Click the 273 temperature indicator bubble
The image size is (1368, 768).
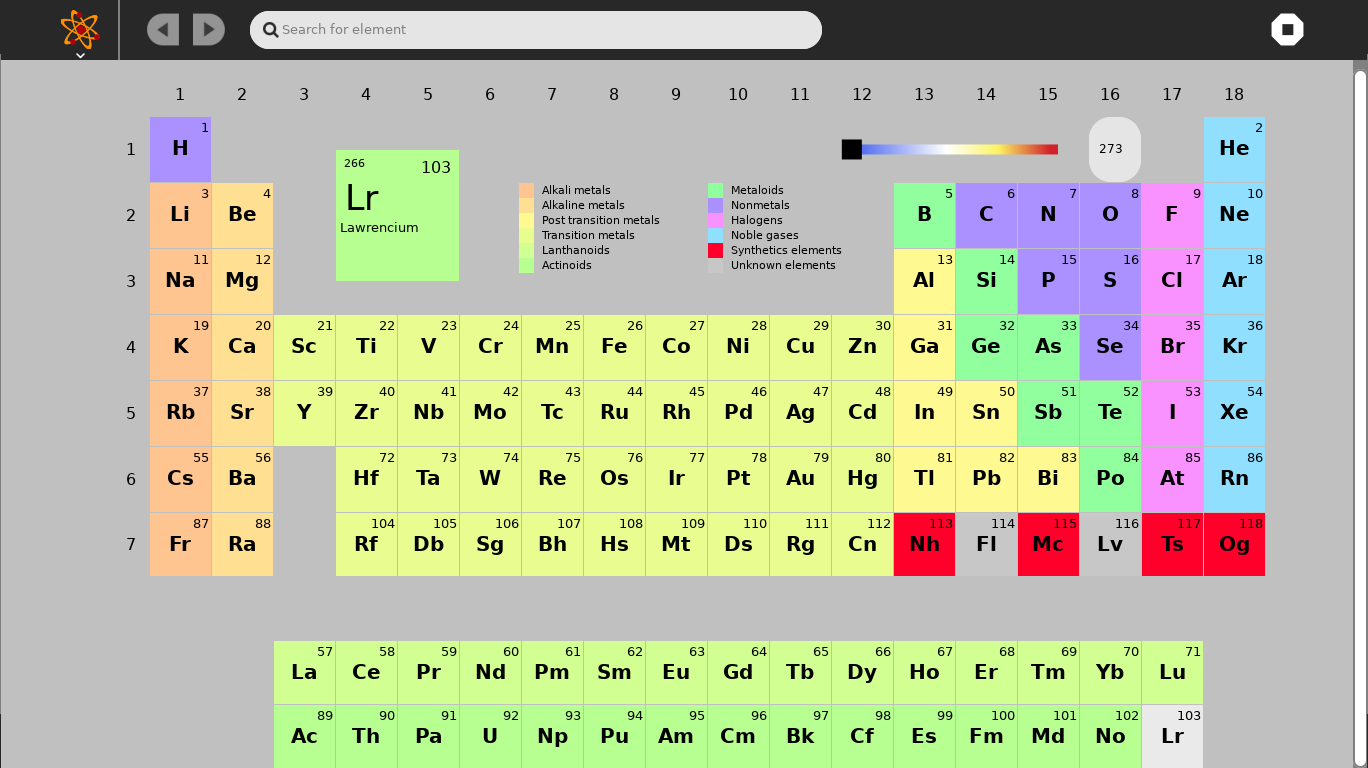(1114, 149)
